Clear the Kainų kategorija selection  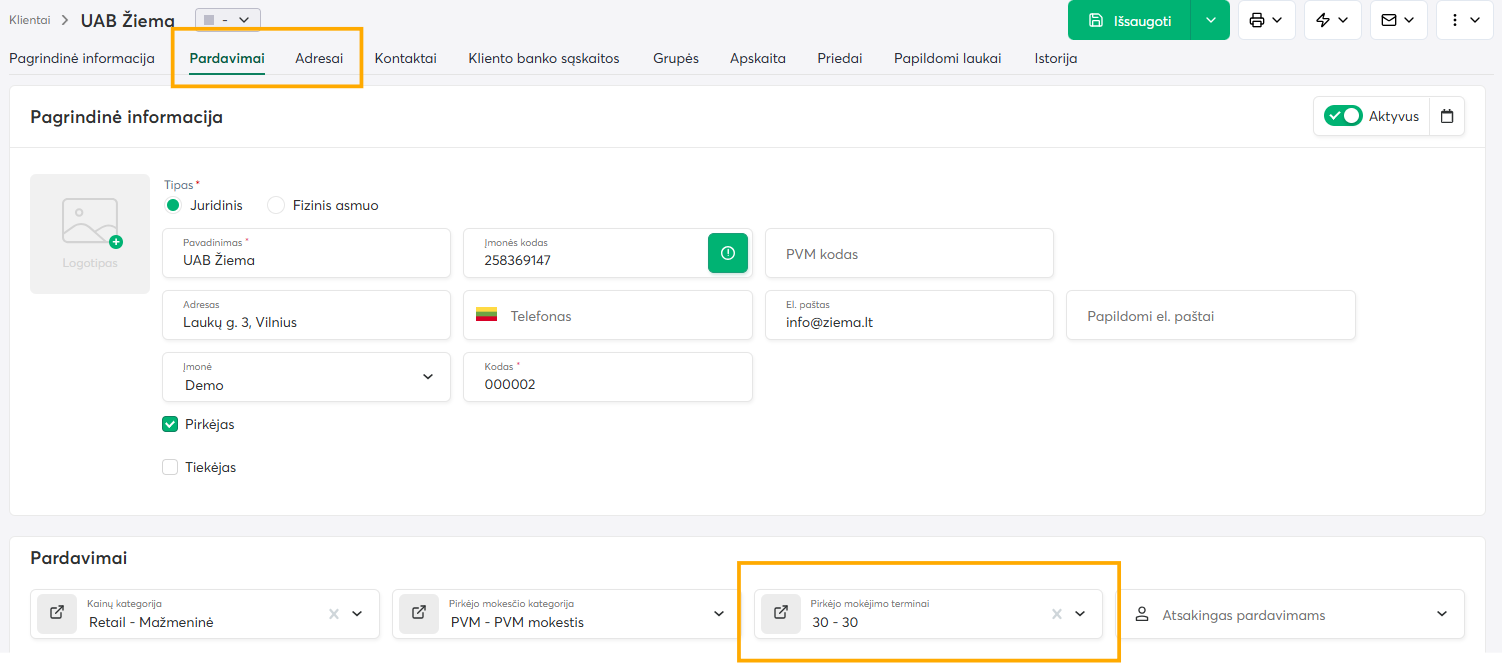coord(334,614)
